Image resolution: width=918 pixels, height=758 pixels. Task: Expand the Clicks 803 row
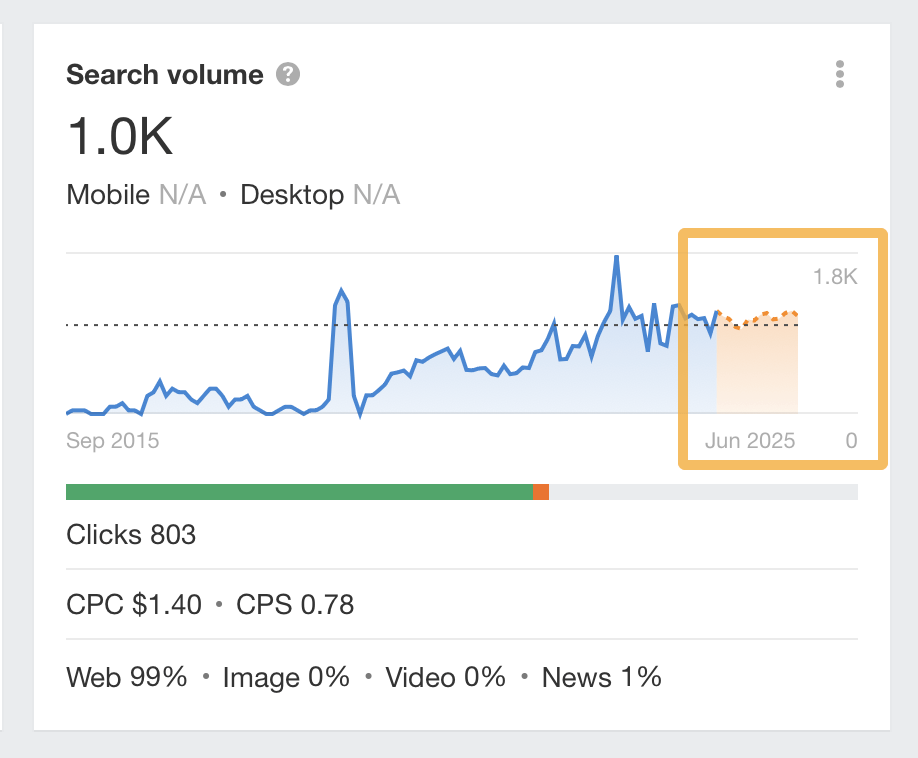131,535
